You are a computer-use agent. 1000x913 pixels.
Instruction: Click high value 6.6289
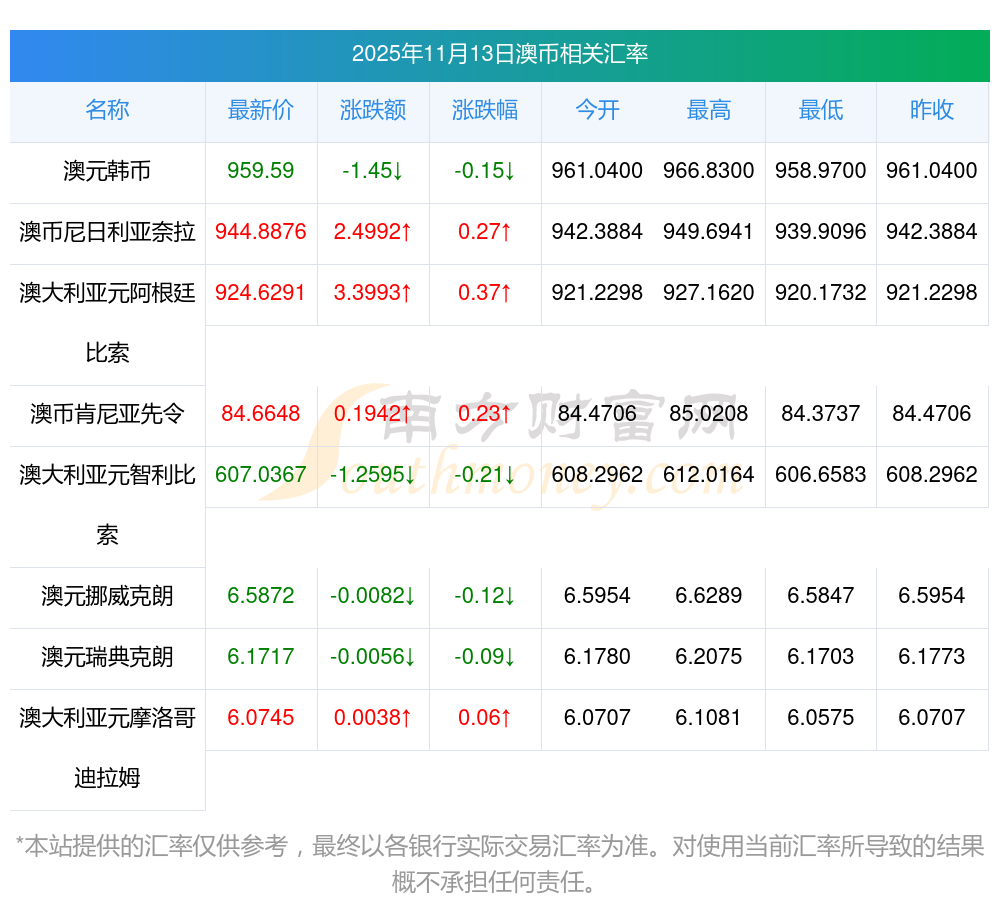(709, 595)
